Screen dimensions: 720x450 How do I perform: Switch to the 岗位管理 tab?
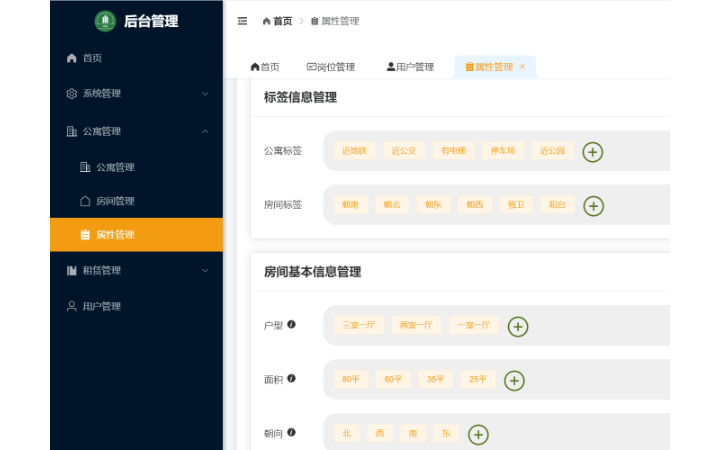[331, 67]
